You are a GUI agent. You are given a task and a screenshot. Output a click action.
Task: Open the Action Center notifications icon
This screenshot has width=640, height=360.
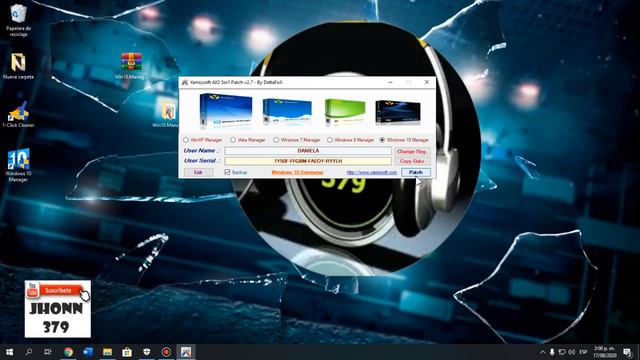tap(627, 352)
